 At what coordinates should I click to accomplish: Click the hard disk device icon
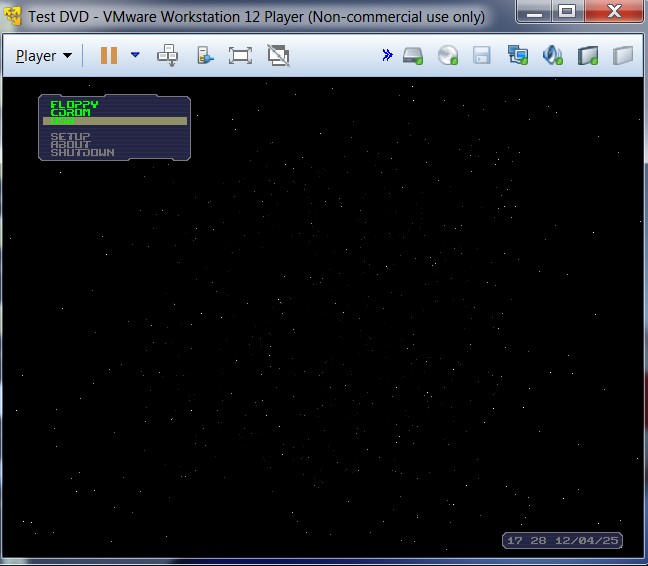coord(414,56)
